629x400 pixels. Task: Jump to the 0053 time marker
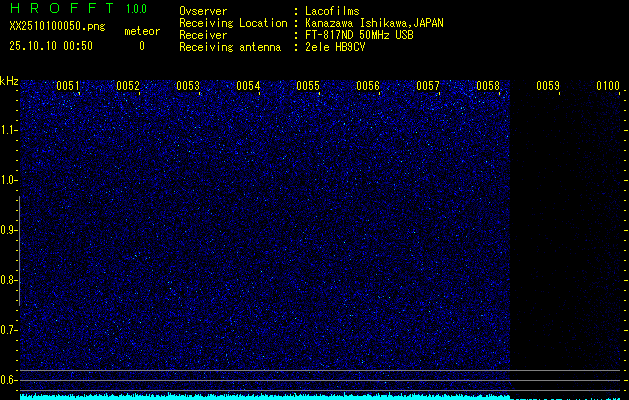(188, 86)
